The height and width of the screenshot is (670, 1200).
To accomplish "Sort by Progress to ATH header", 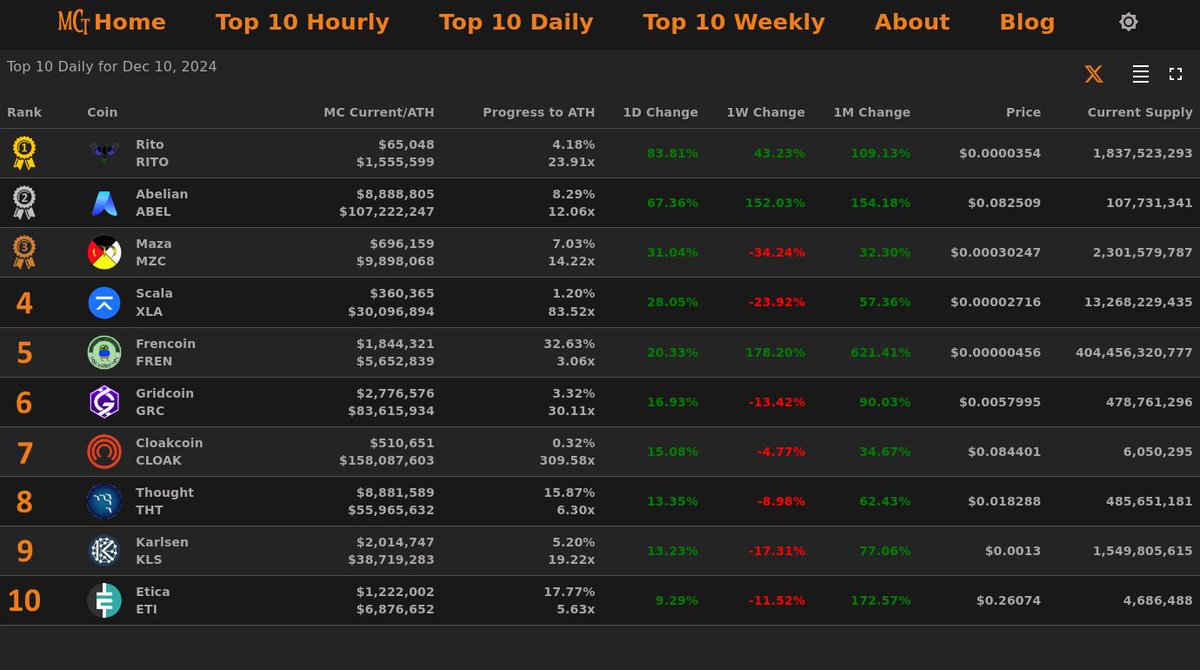I will click(x=539, y=112).
